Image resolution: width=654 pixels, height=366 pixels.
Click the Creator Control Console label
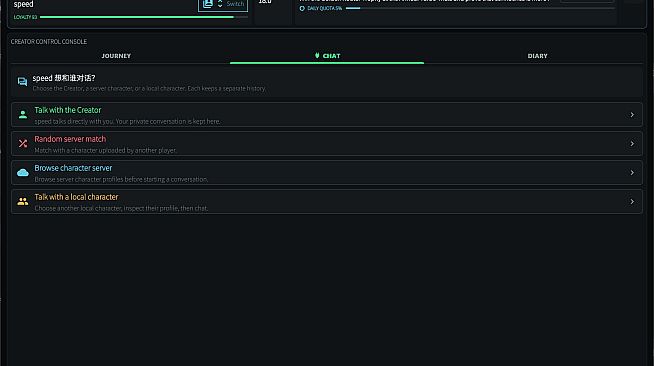click(49, 42)
